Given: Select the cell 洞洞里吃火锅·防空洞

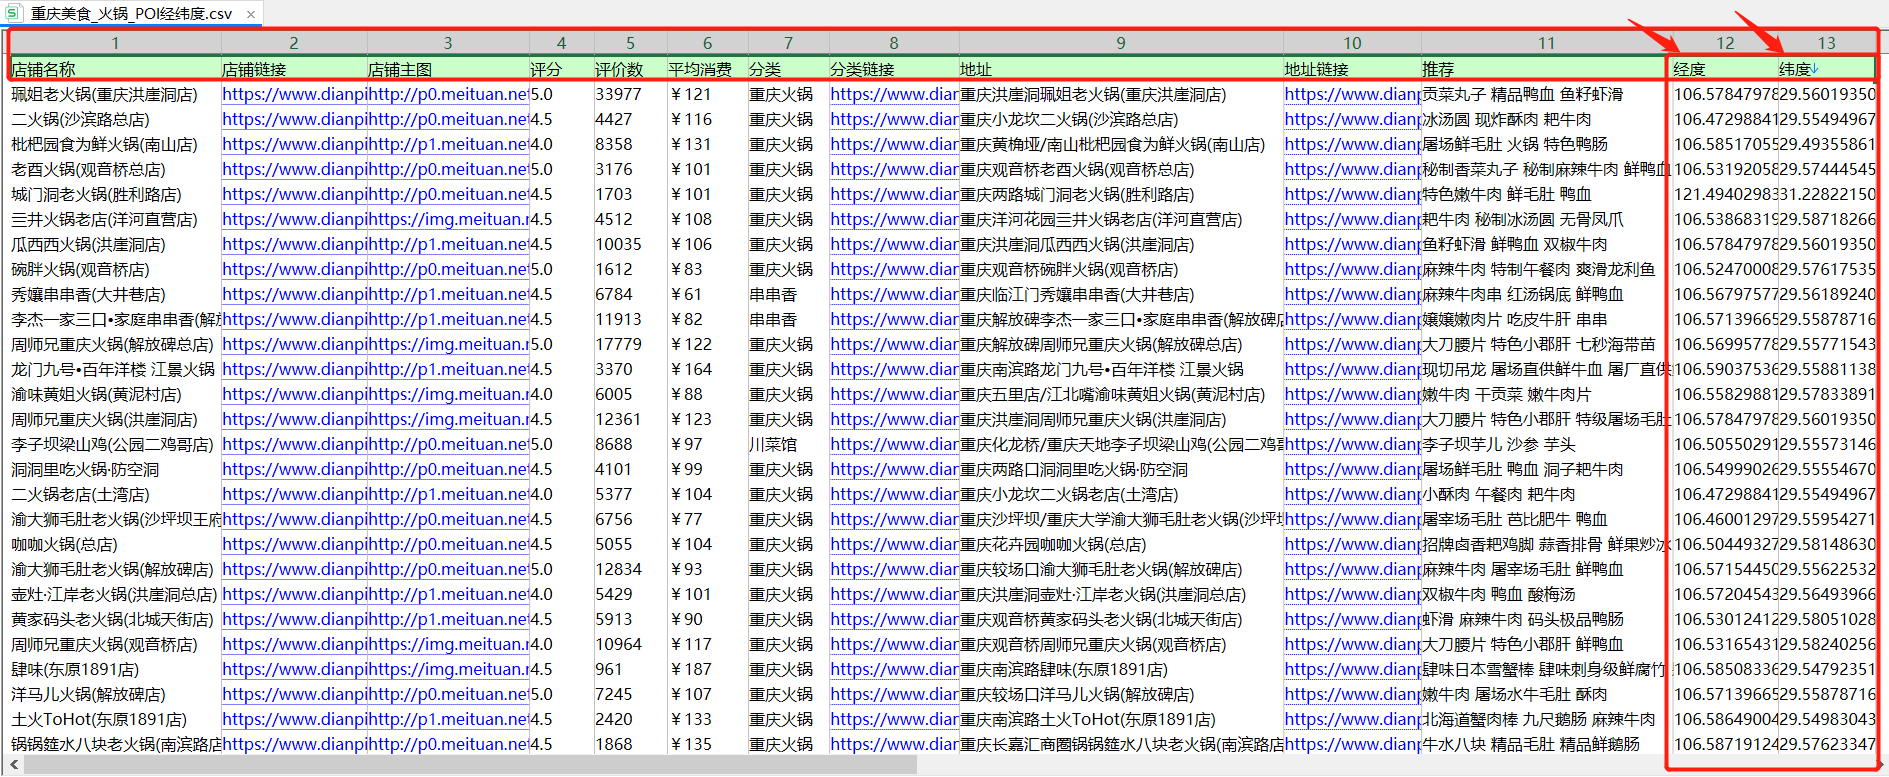Looking at the screenshot, I should [115, 469].
